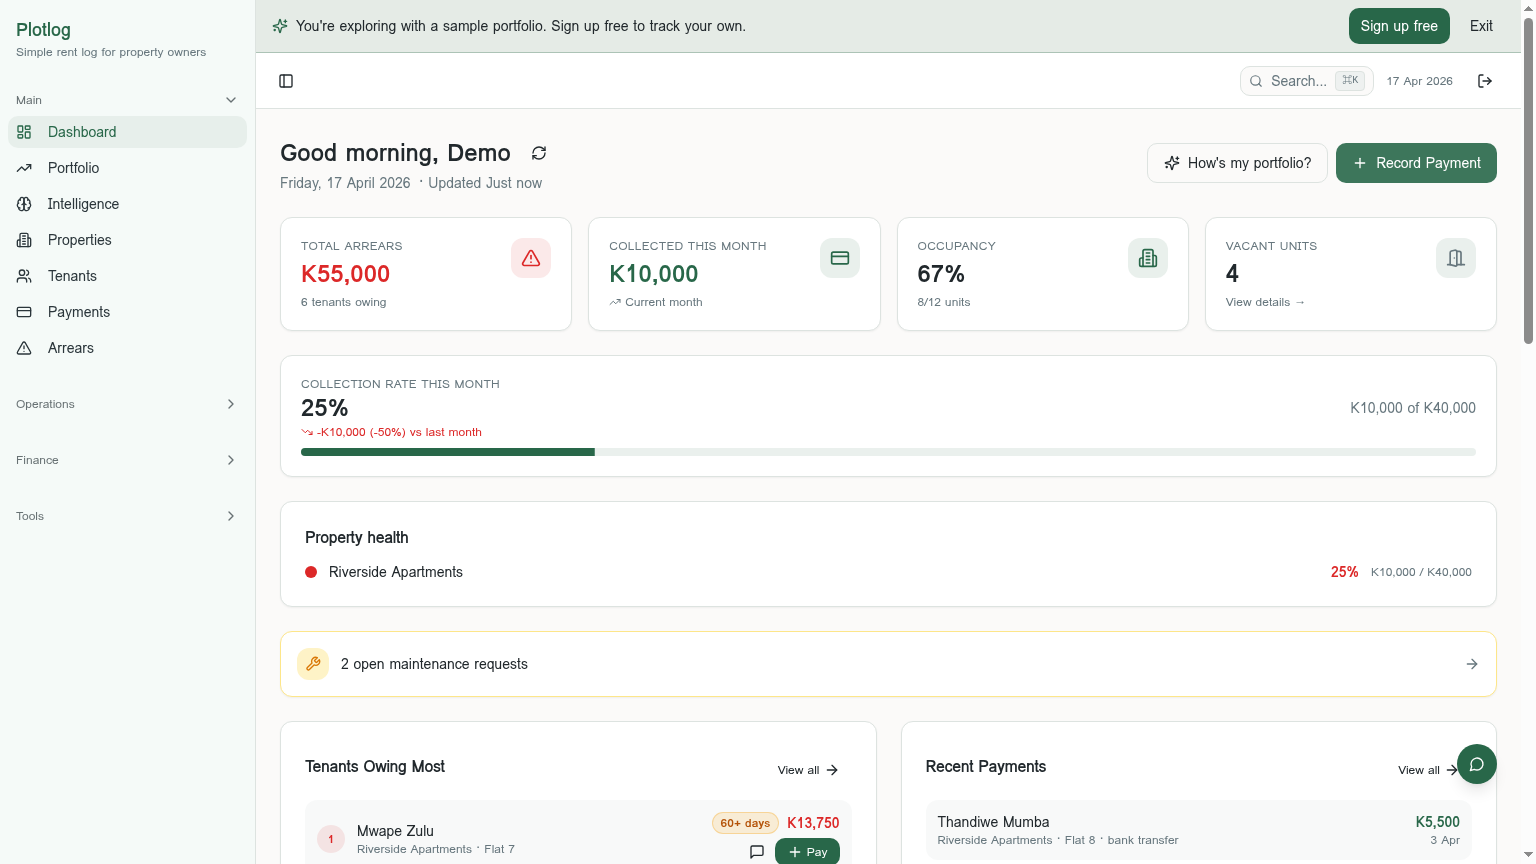Image resolution: width=1536 pixels, height=864 pixels.
Task: Open Arrears in sidebar
Action: tap(127, 348)
